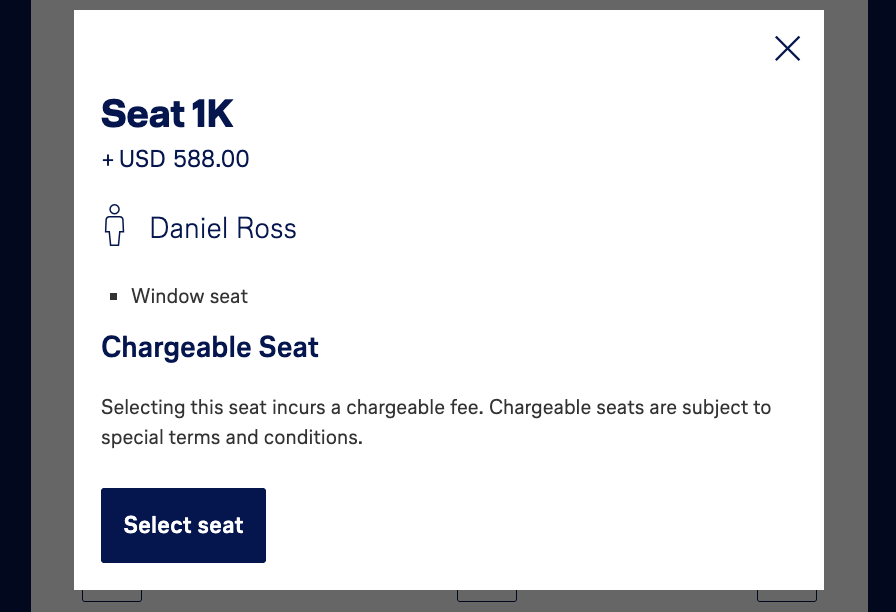Click the passenger silhouette icon beside Daniel Ross

114,226
